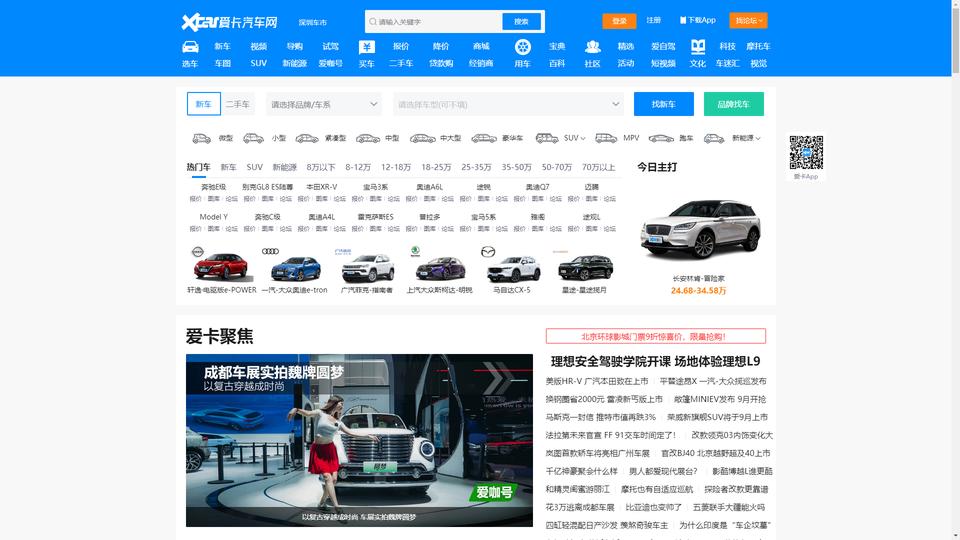
Task: Click the Nissan logo above 轩逸
Action: tap(198, 252)
